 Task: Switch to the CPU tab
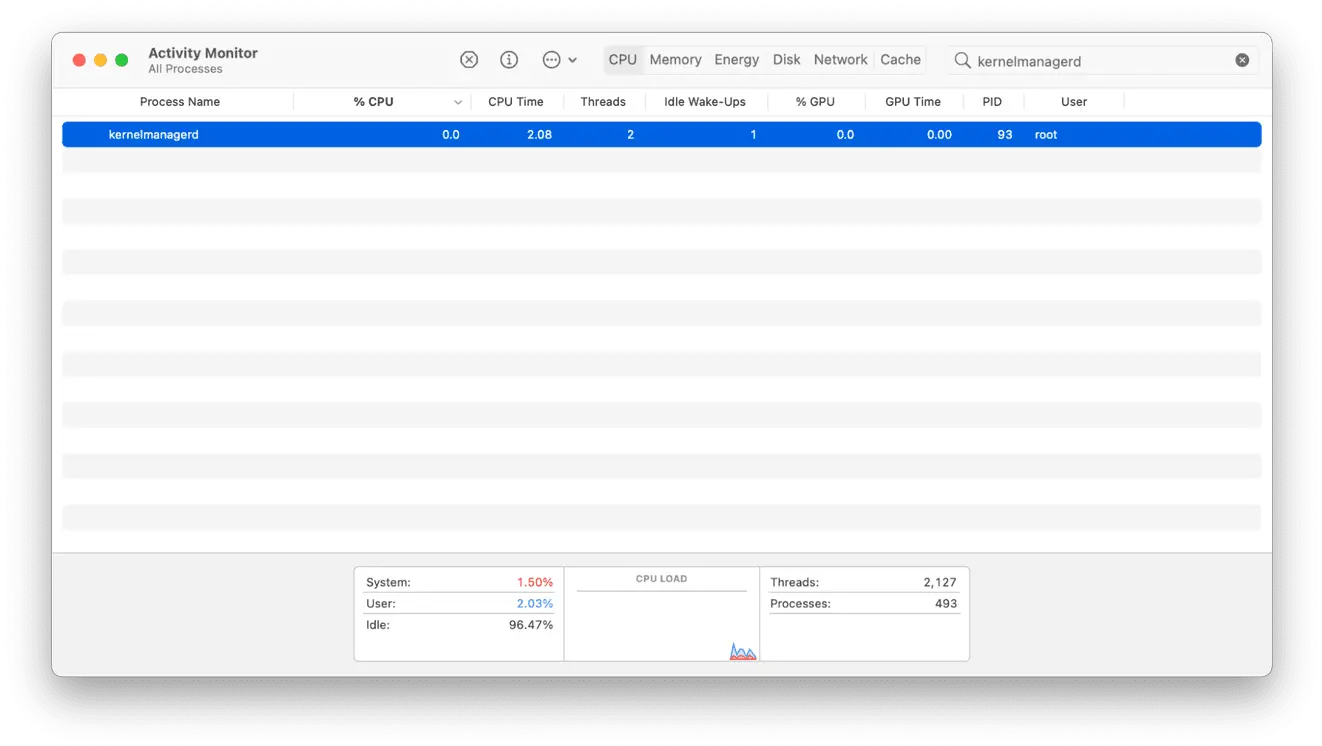622,60
